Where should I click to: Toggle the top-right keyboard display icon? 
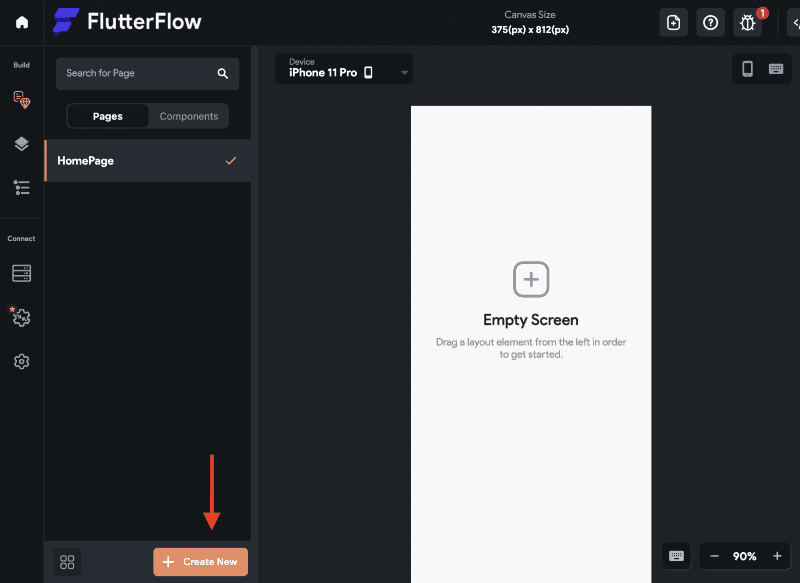(x=776, y=69)
